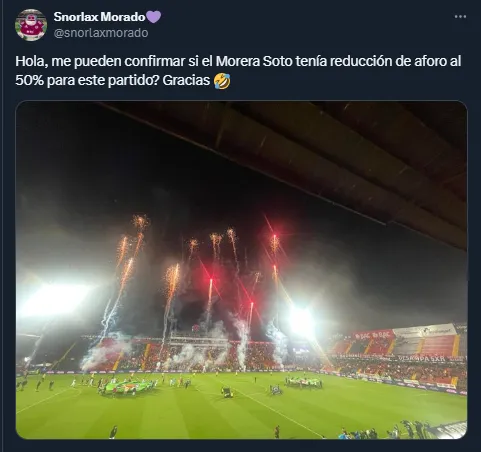This screenshot has height=452, width=481.
Task: Click the tweet text about Morera Soto
Action: coord(238,71)
